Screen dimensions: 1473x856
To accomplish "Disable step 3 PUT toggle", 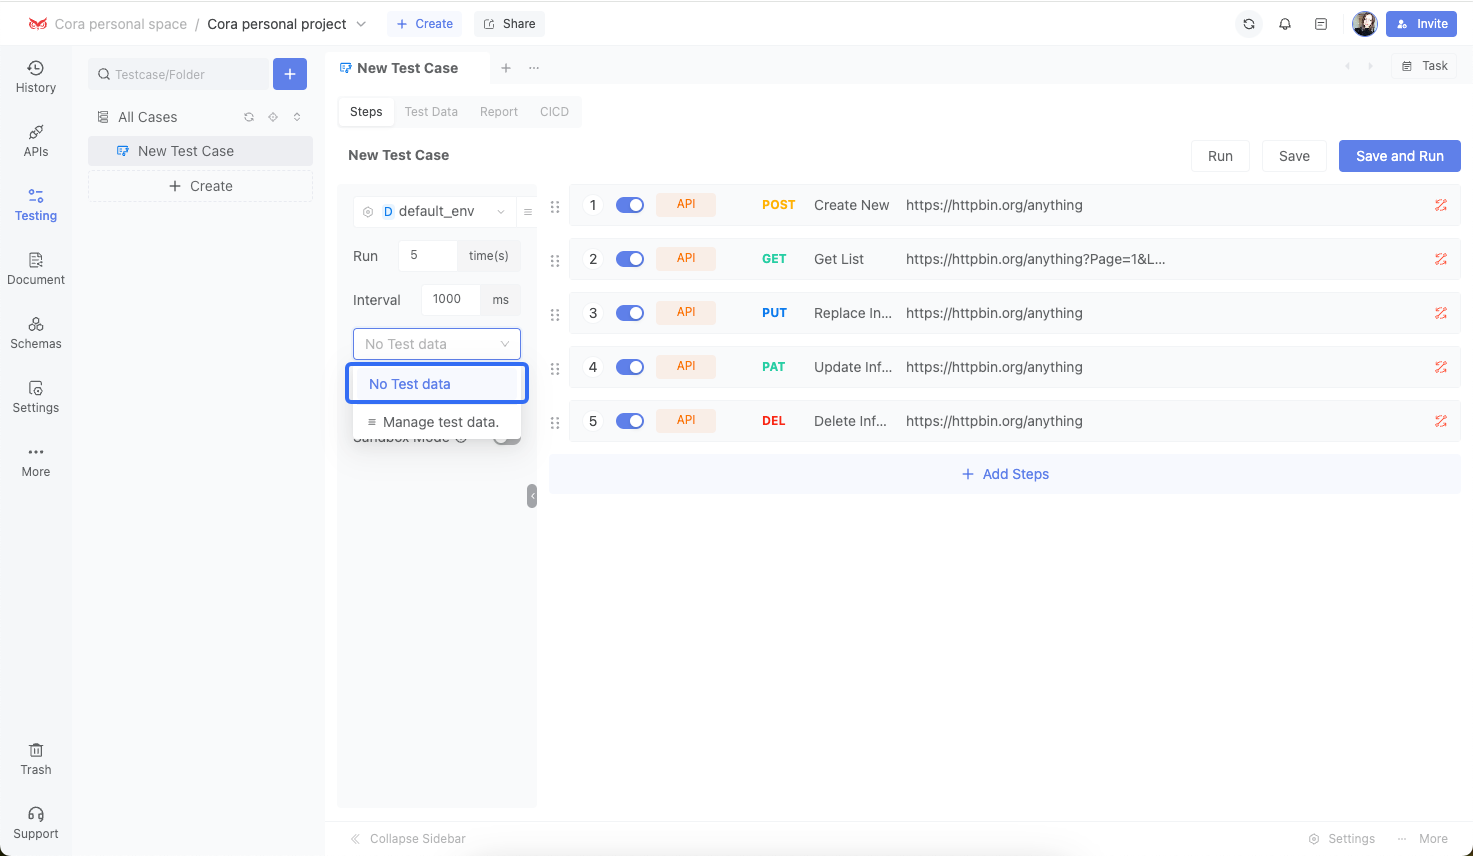I will (630, 313).
